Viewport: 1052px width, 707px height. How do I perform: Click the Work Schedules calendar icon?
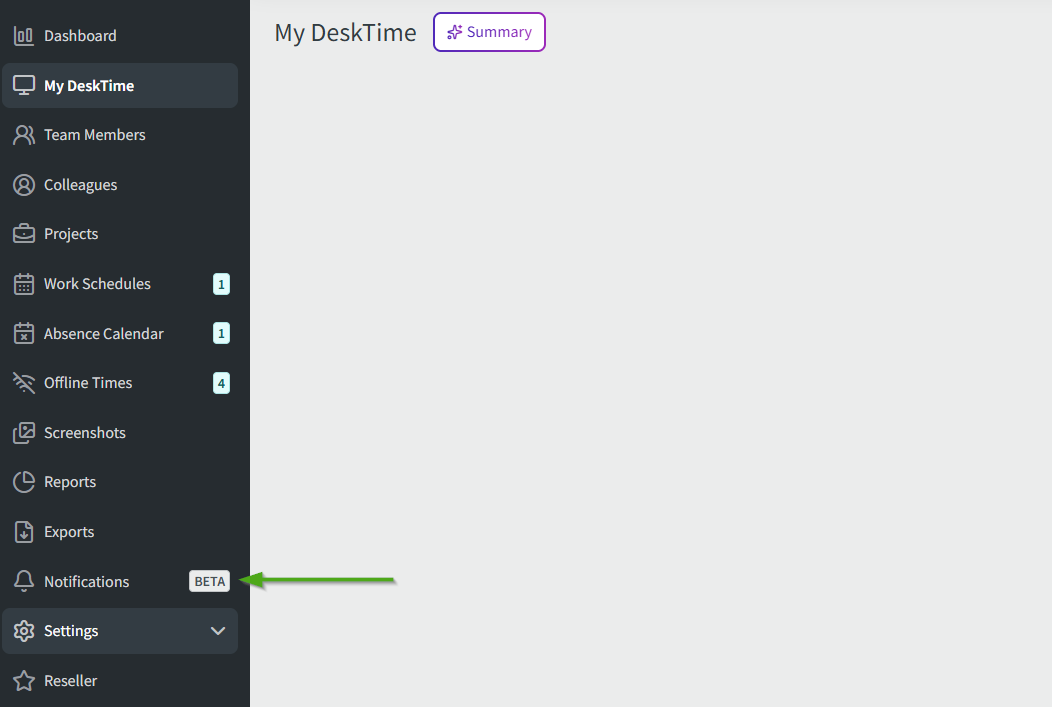[x=24, y=284]
